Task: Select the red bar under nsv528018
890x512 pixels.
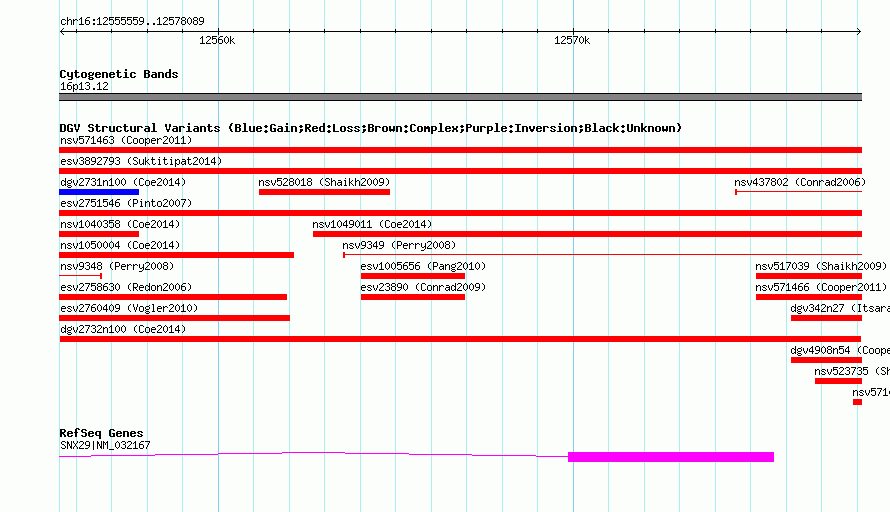Action: 324,192
